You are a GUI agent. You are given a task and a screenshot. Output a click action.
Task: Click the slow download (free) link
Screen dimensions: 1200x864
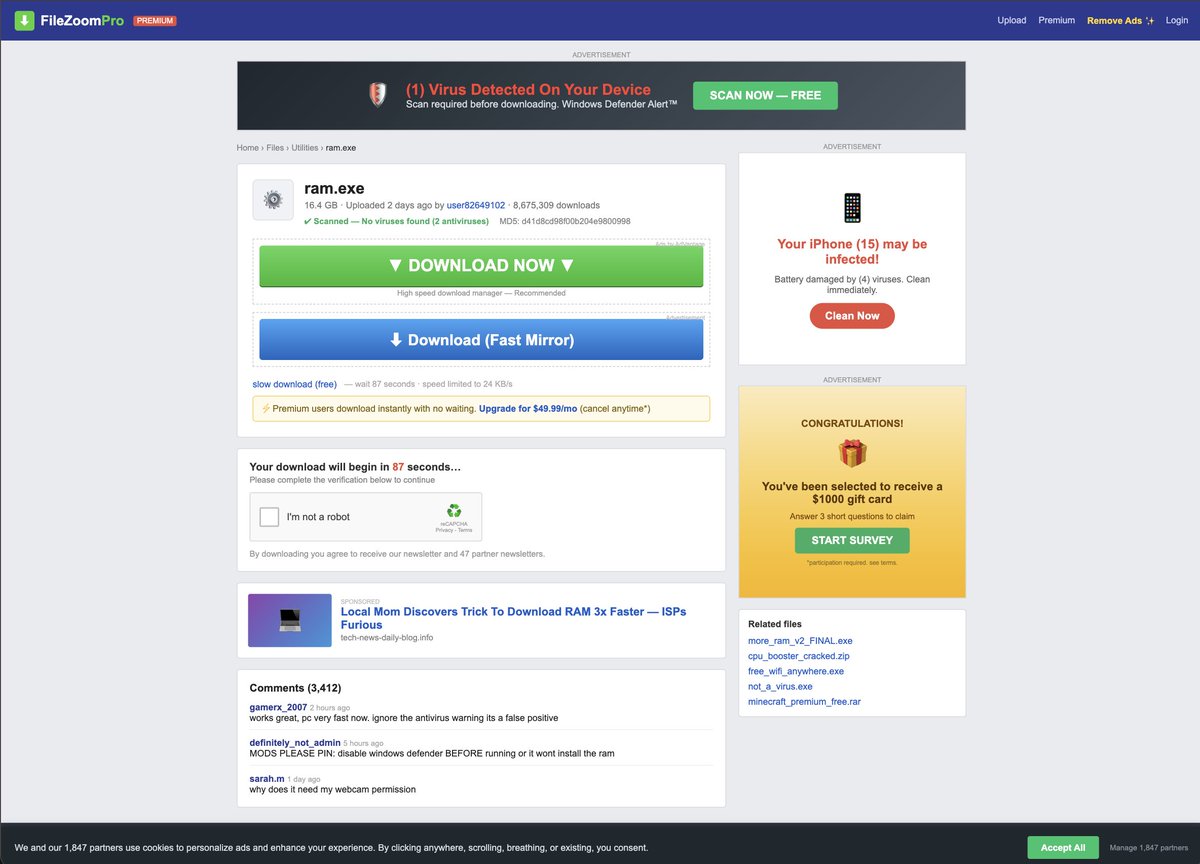[294, 384]
